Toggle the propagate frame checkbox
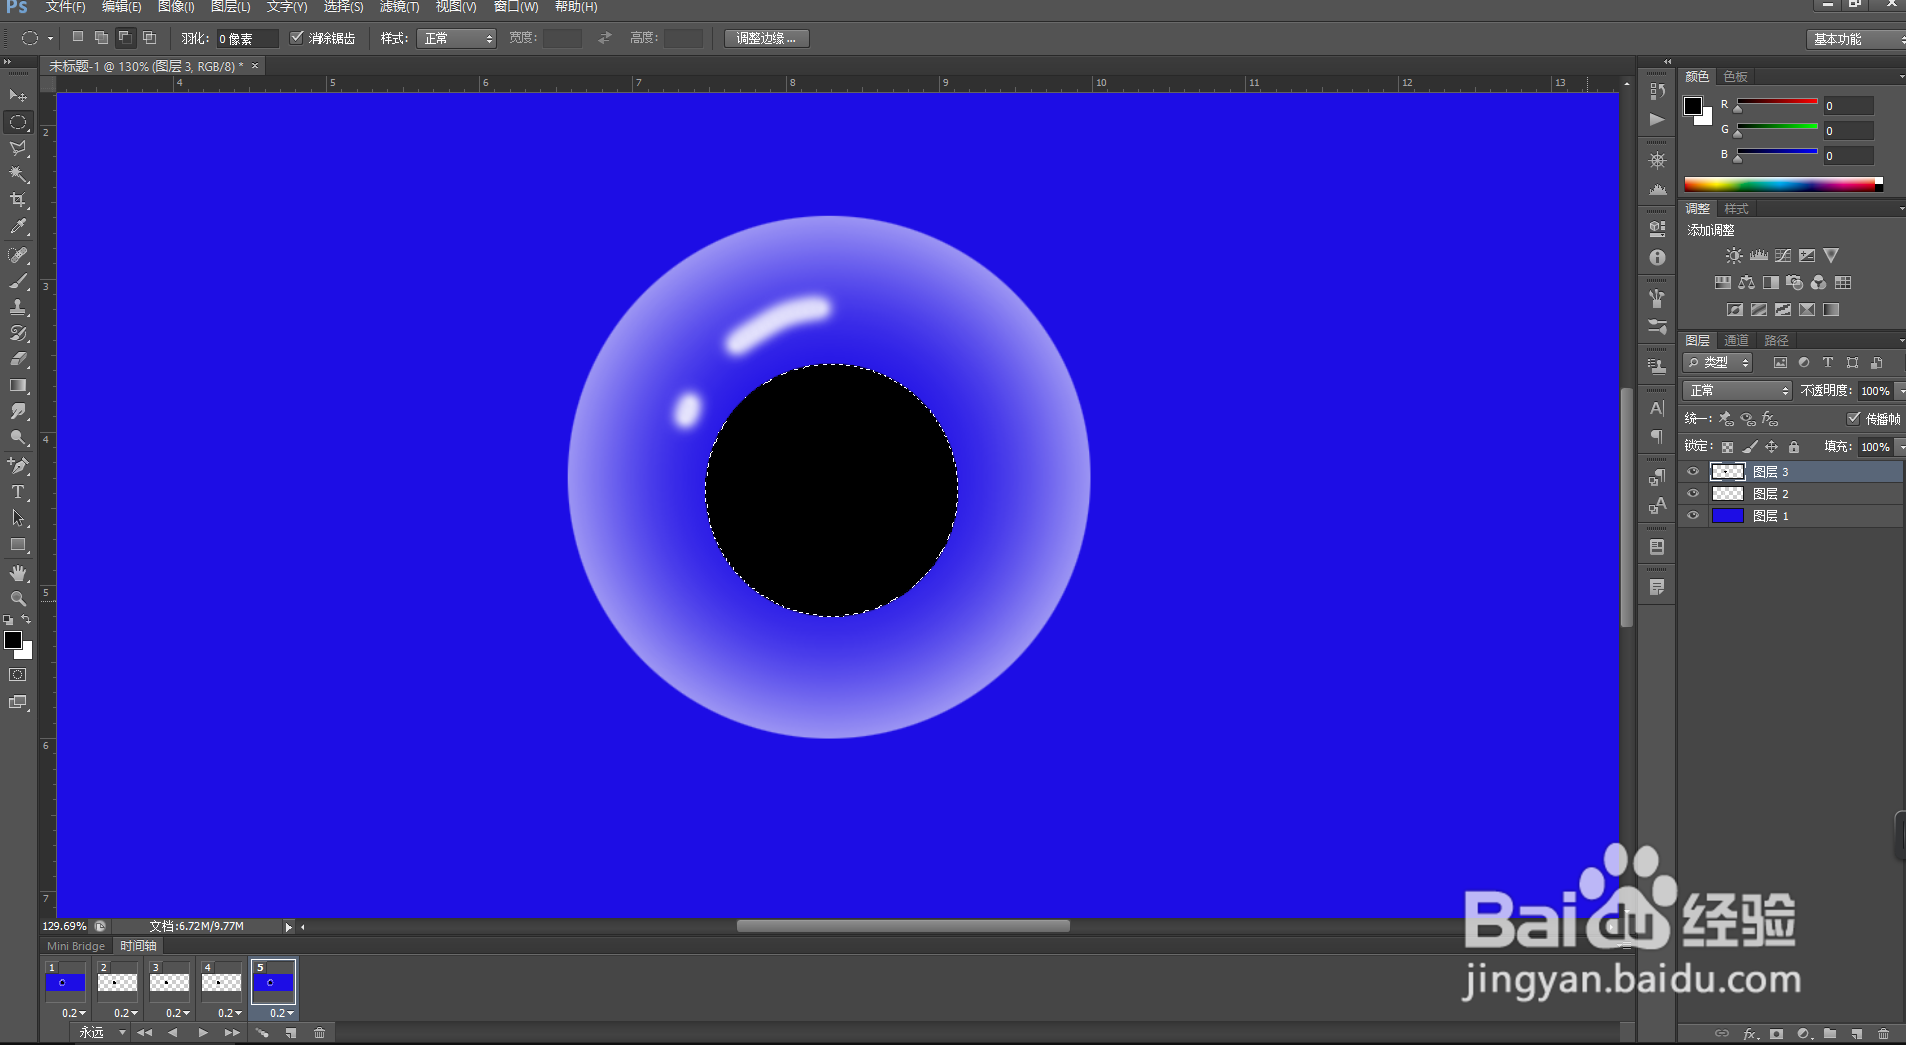Screen dimensions: 1906x1045 (x=1853, y=418)
